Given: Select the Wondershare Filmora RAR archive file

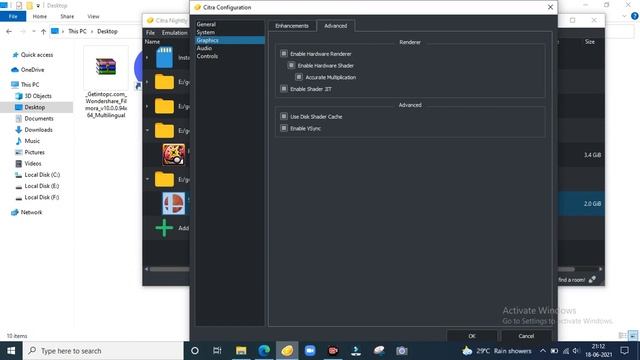Looking at the screenshot, I should click(106, 82).
